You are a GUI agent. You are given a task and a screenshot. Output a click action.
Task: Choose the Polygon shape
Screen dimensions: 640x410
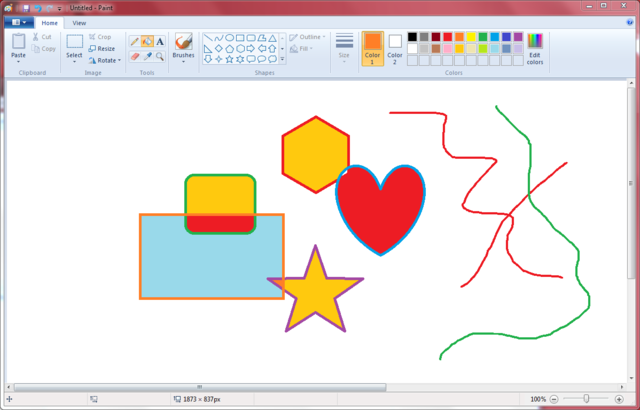pos(262,38)
